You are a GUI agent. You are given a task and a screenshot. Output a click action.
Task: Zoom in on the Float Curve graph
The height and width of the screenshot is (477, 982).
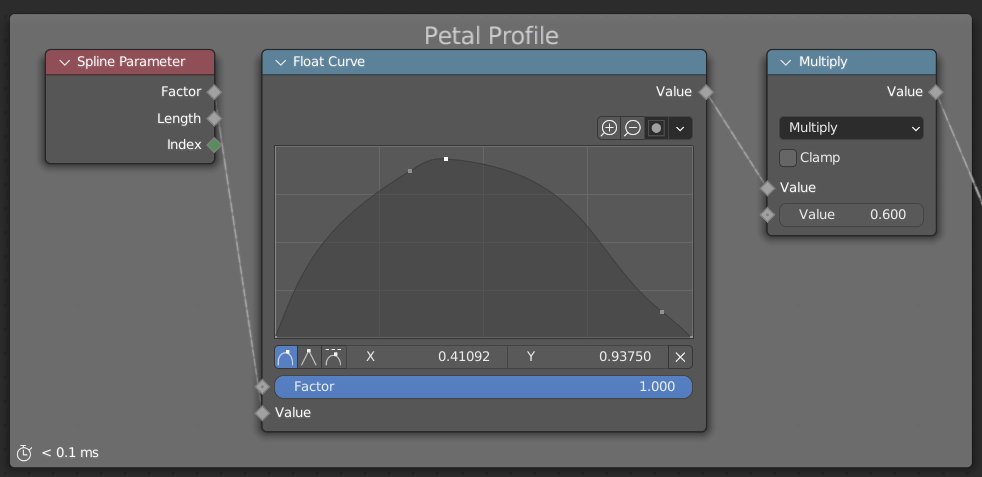[x=609, y=128]
